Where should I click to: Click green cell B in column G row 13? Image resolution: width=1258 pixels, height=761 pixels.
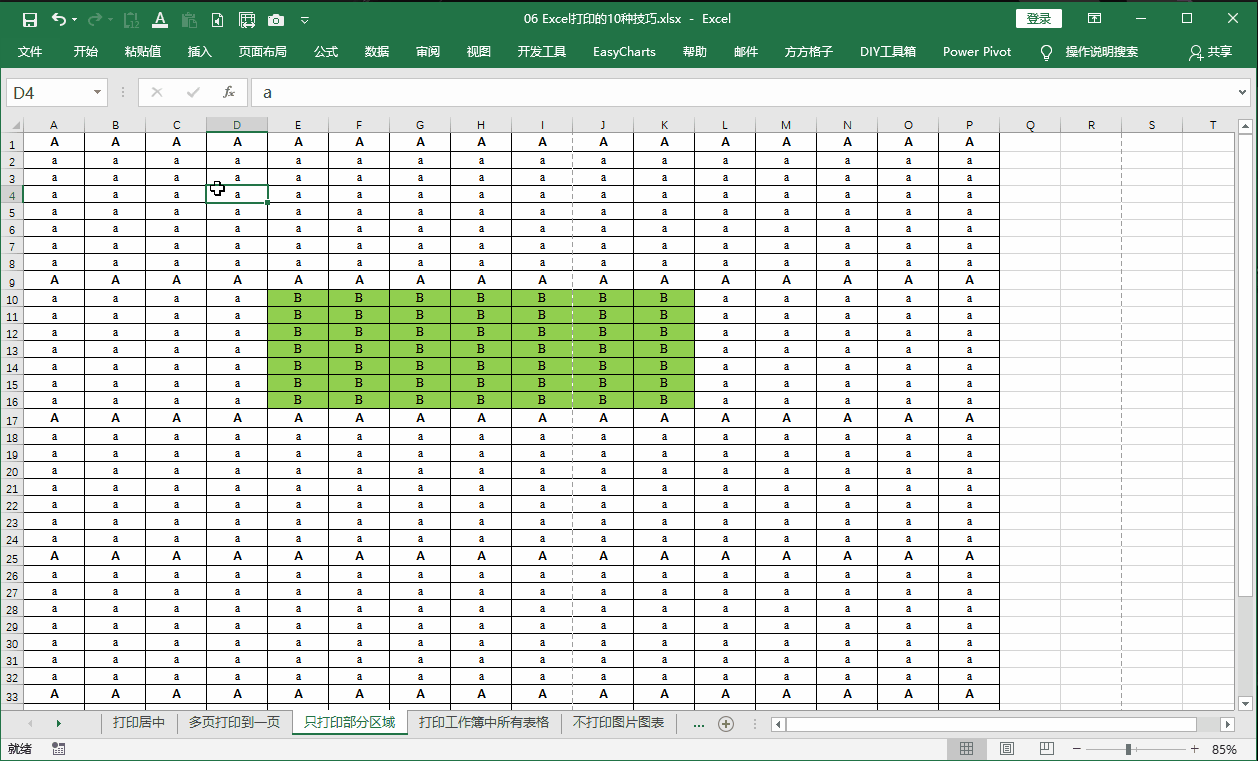tap(420, 349)
